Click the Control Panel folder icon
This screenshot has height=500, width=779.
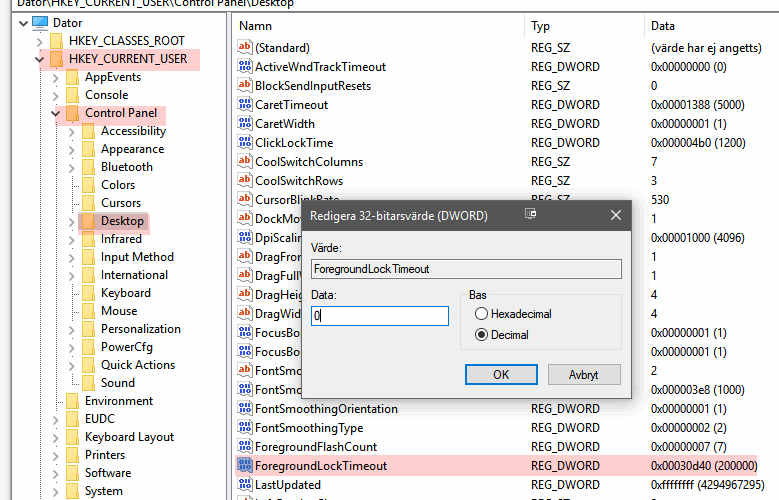pyautogui.click(x=72, y=113)
